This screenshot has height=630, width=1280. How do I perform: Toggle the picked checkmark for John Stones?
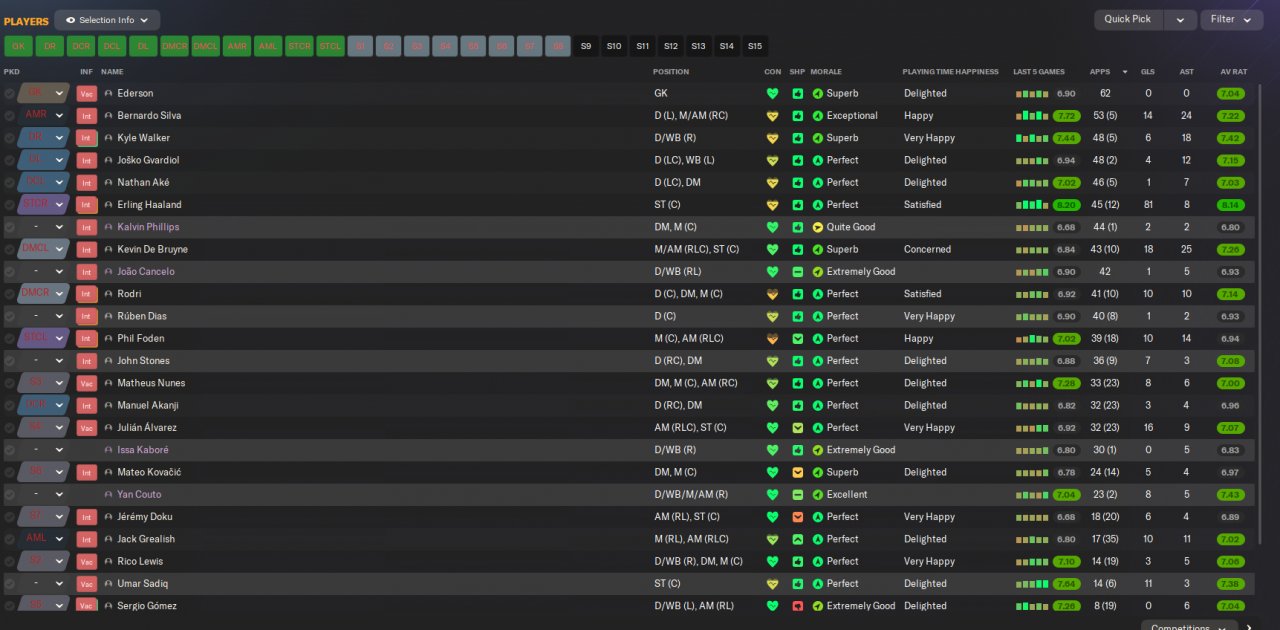(x=9, y=361)
